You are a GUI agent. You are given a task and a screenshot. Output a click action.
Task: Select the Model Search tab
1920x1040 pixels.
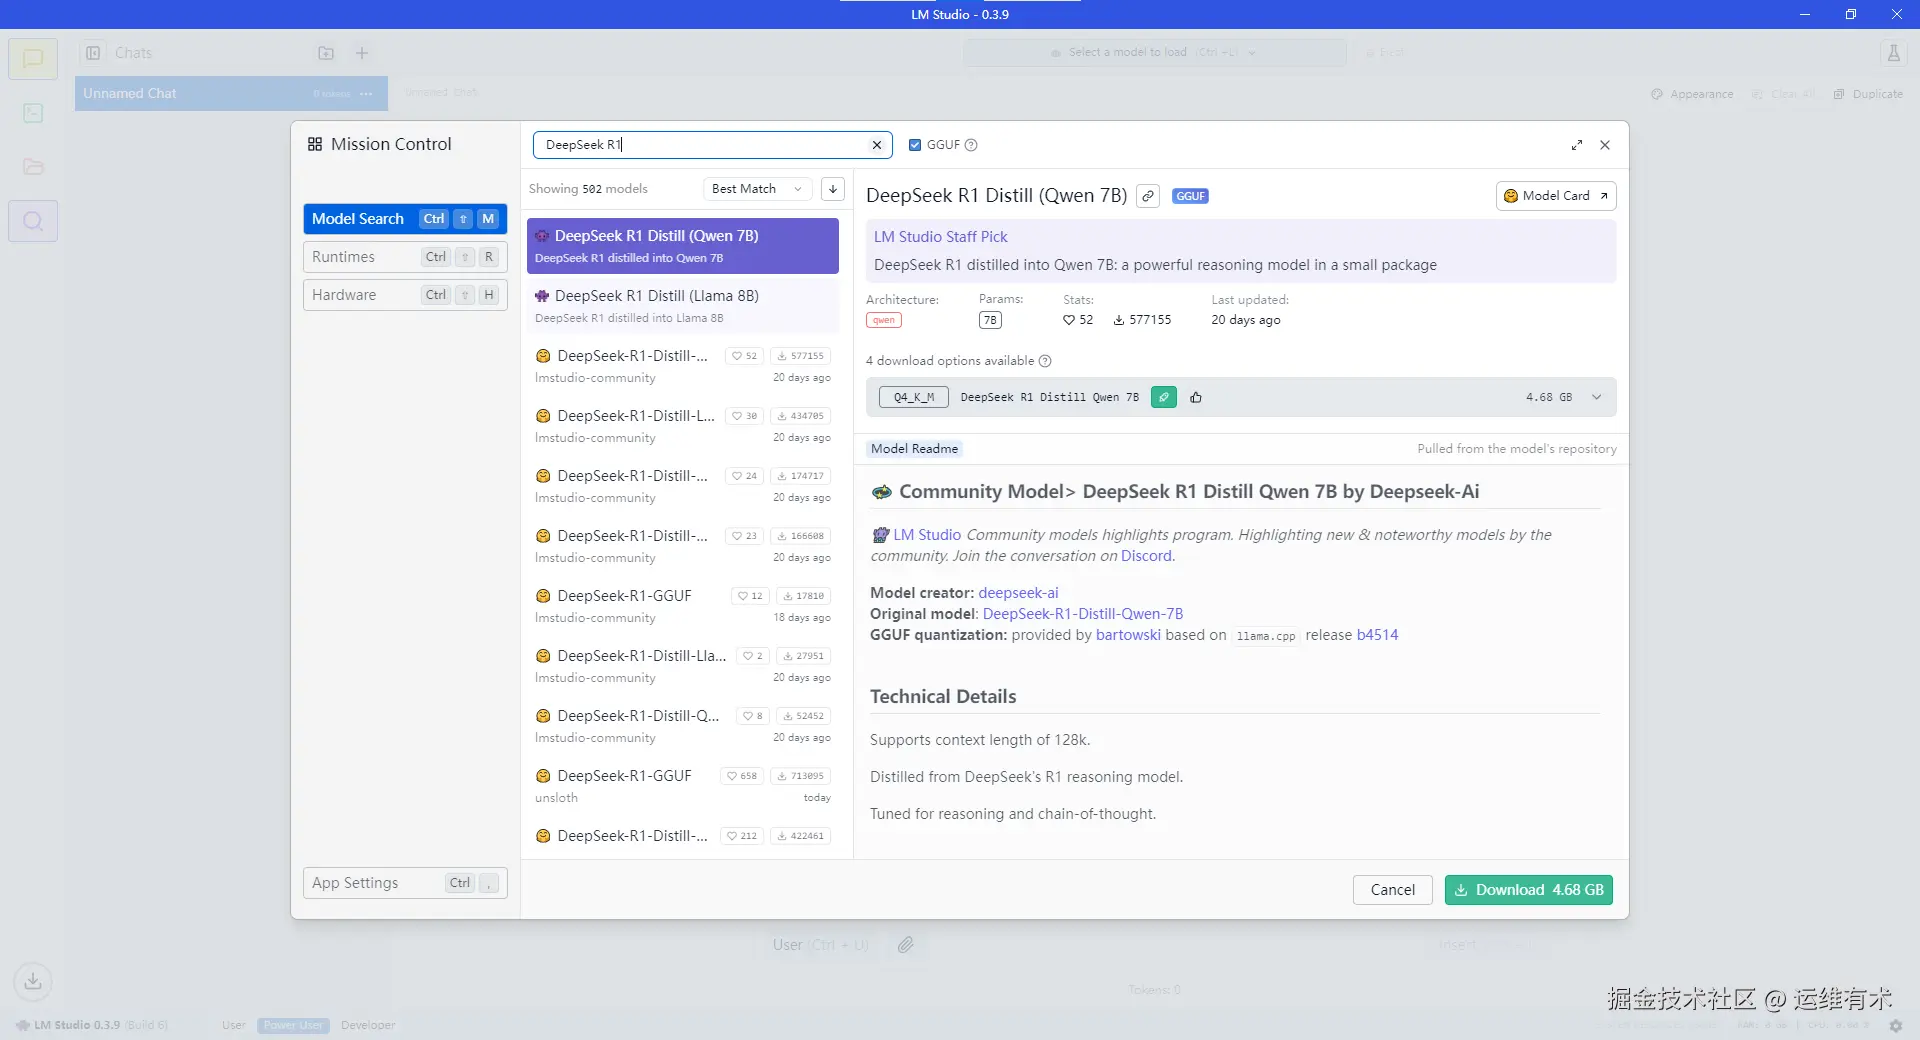(x=405, y=219)
